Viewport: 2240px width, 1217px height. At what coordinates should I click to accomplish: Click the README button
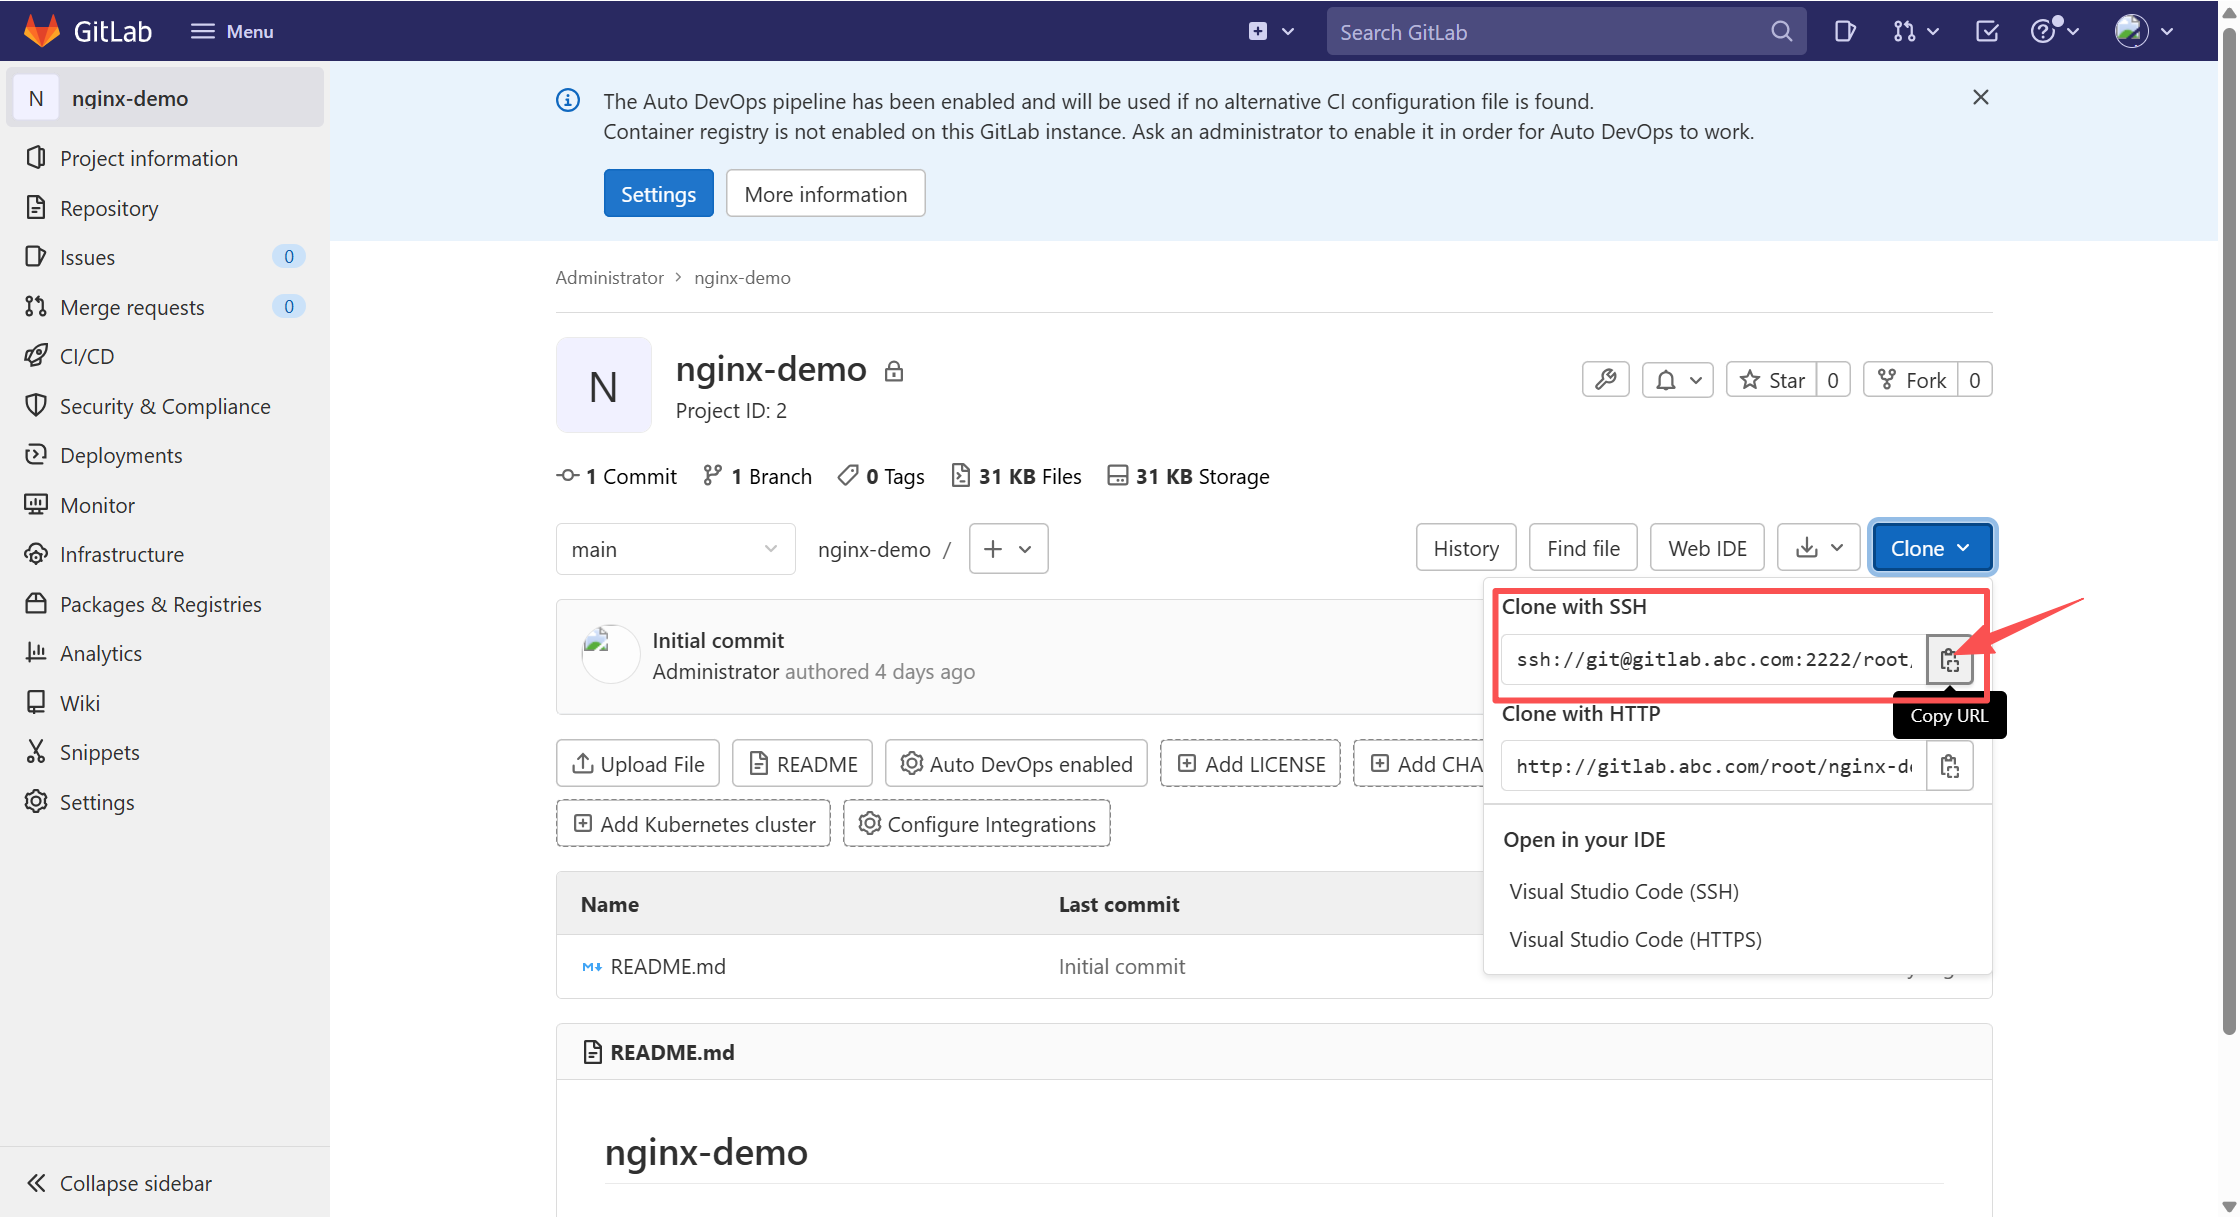pos(802,764)
